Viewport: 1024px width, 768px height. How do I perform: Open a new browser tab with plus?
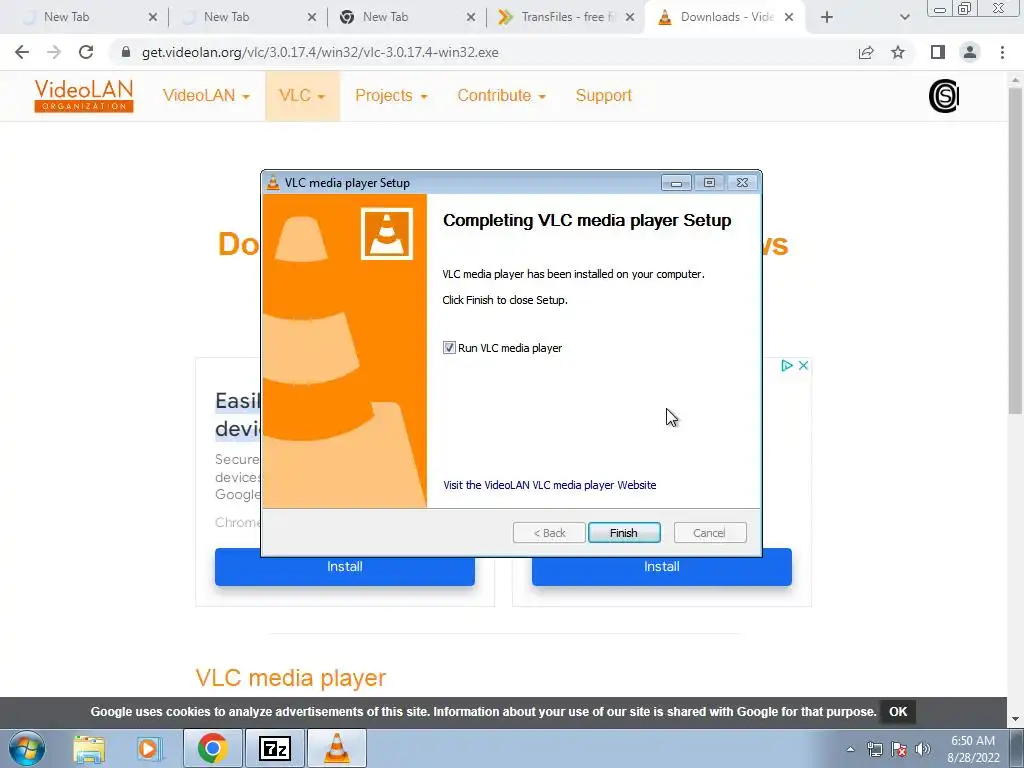pos(827,18)
